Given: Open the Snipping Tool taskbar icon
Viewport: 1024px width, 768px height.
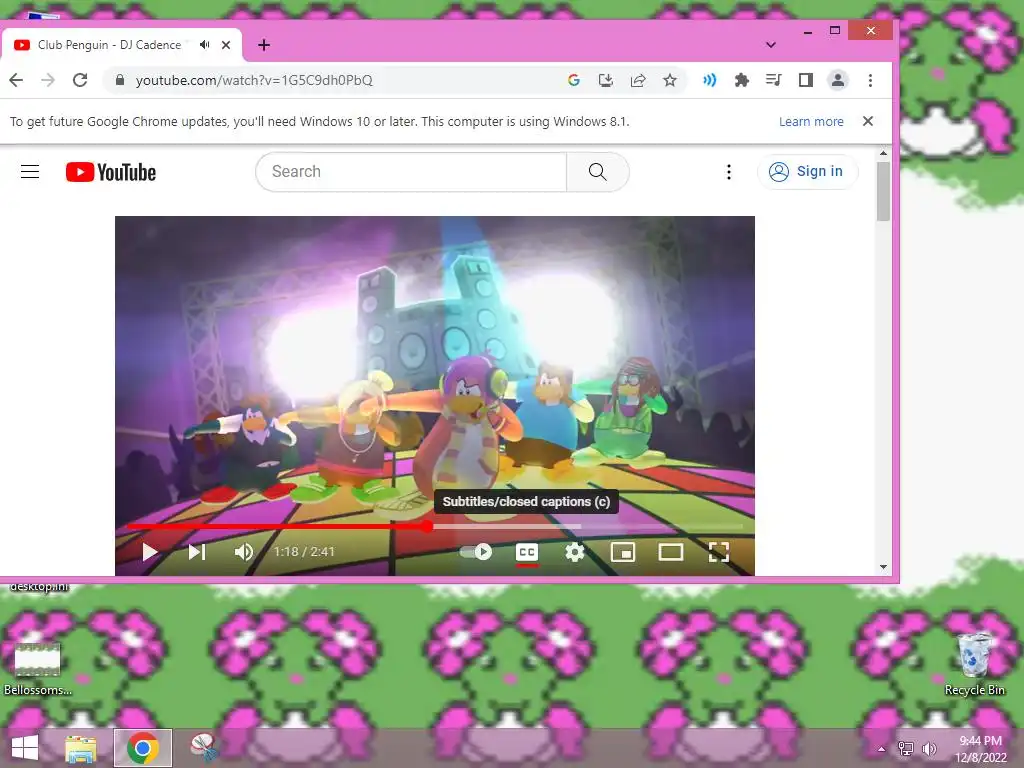Looking at the screenshot, I should (204, 748).
